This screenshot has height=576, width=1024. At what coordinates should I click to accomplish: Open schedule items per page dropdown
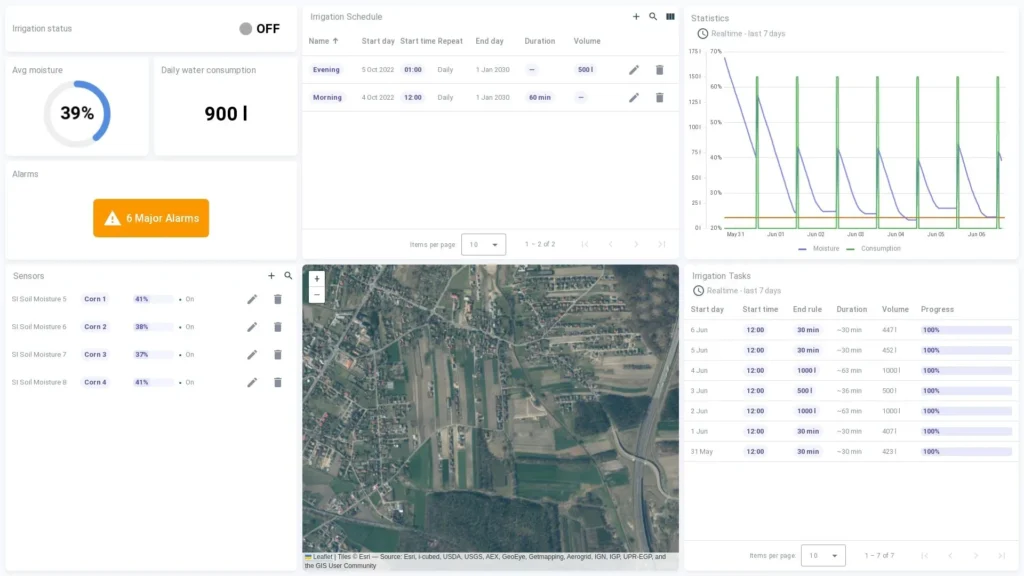pyautogui.click(x=483, y=244)
